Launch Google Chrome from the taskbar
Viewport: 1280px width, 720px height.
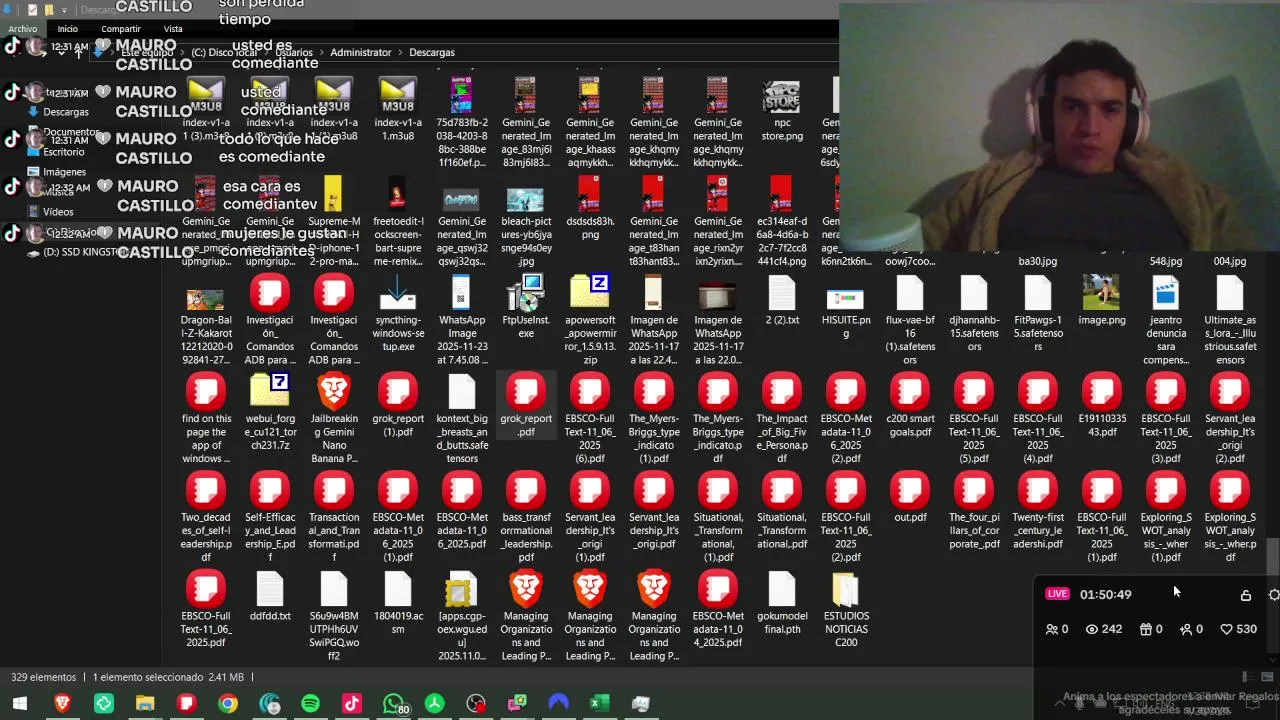tap(228, 704)
